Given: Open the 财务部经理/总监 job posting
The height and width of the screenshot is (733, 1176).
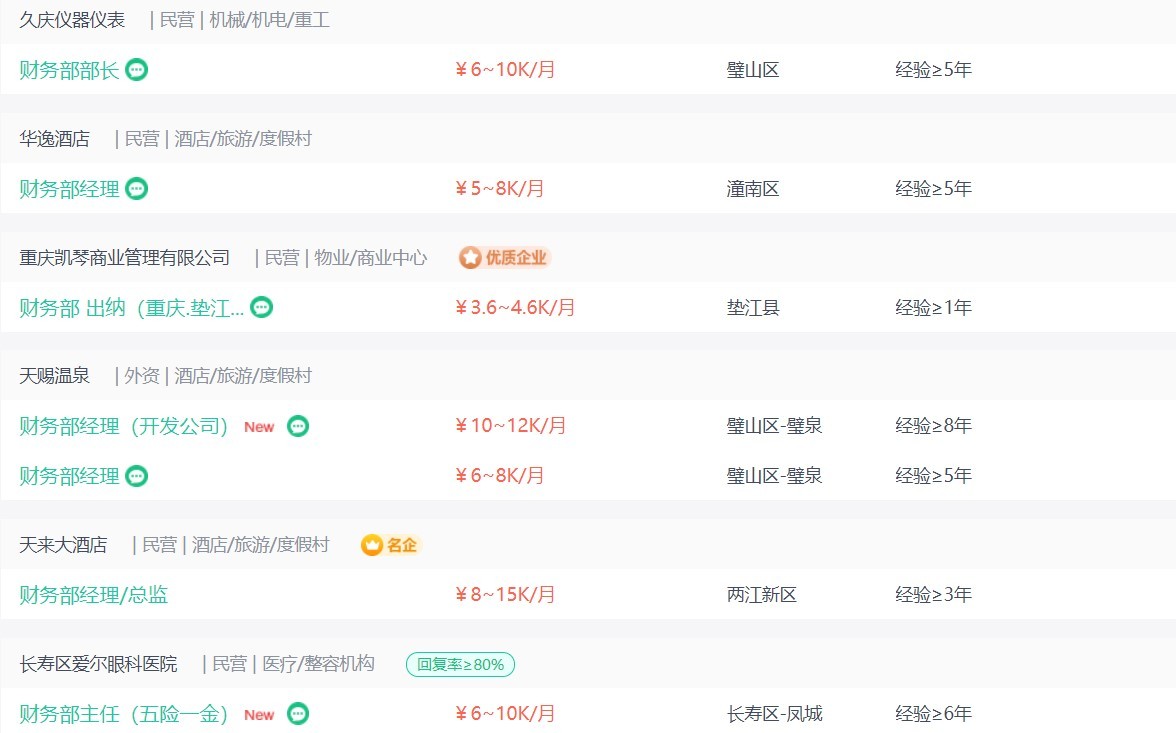Looking at the screenshot, I should click(x=94, y=595).
